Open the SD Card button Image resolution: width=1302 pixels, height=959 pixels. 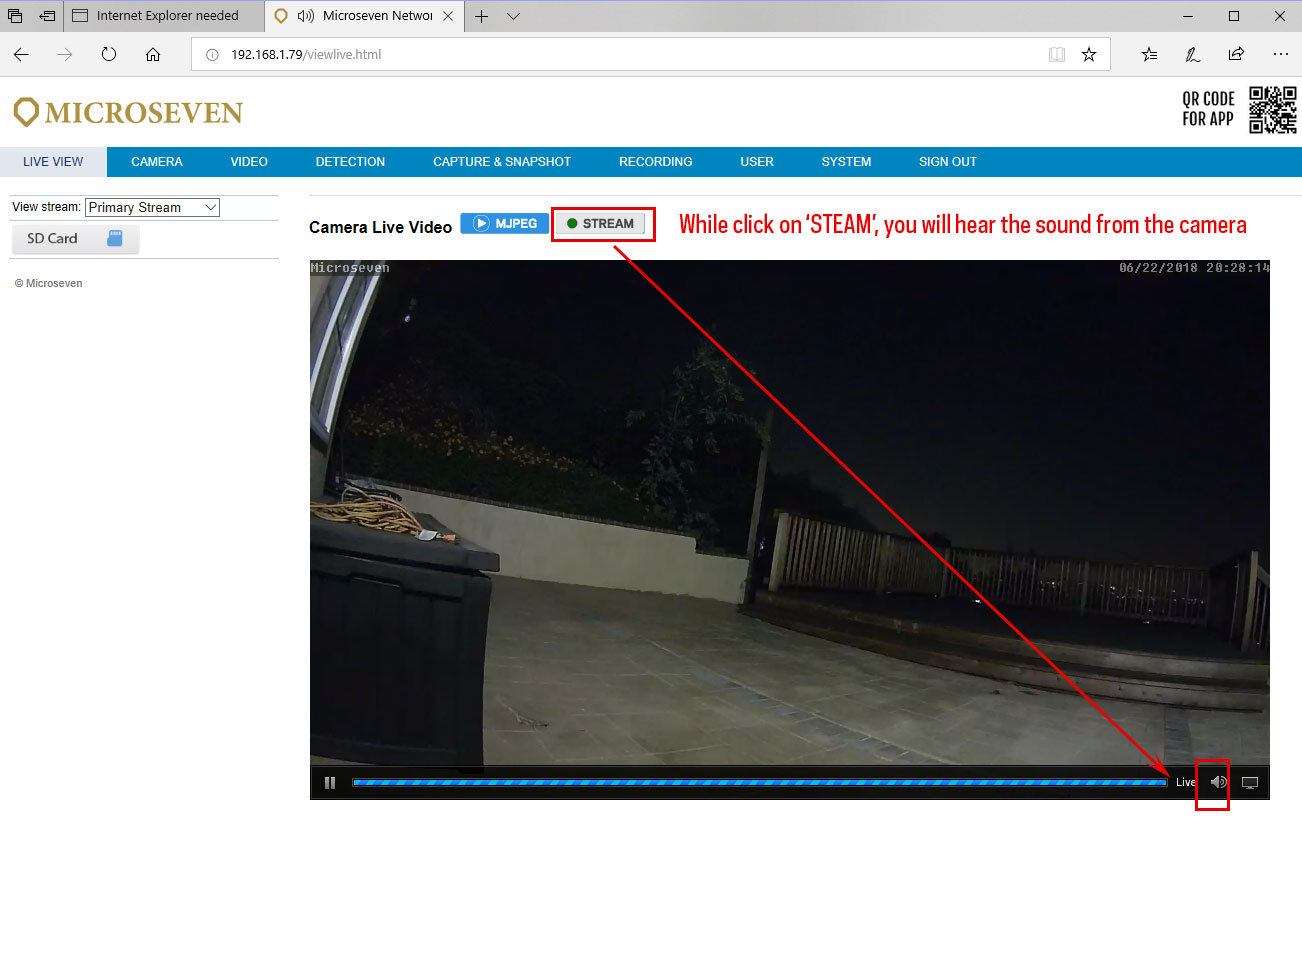[76, 239]
